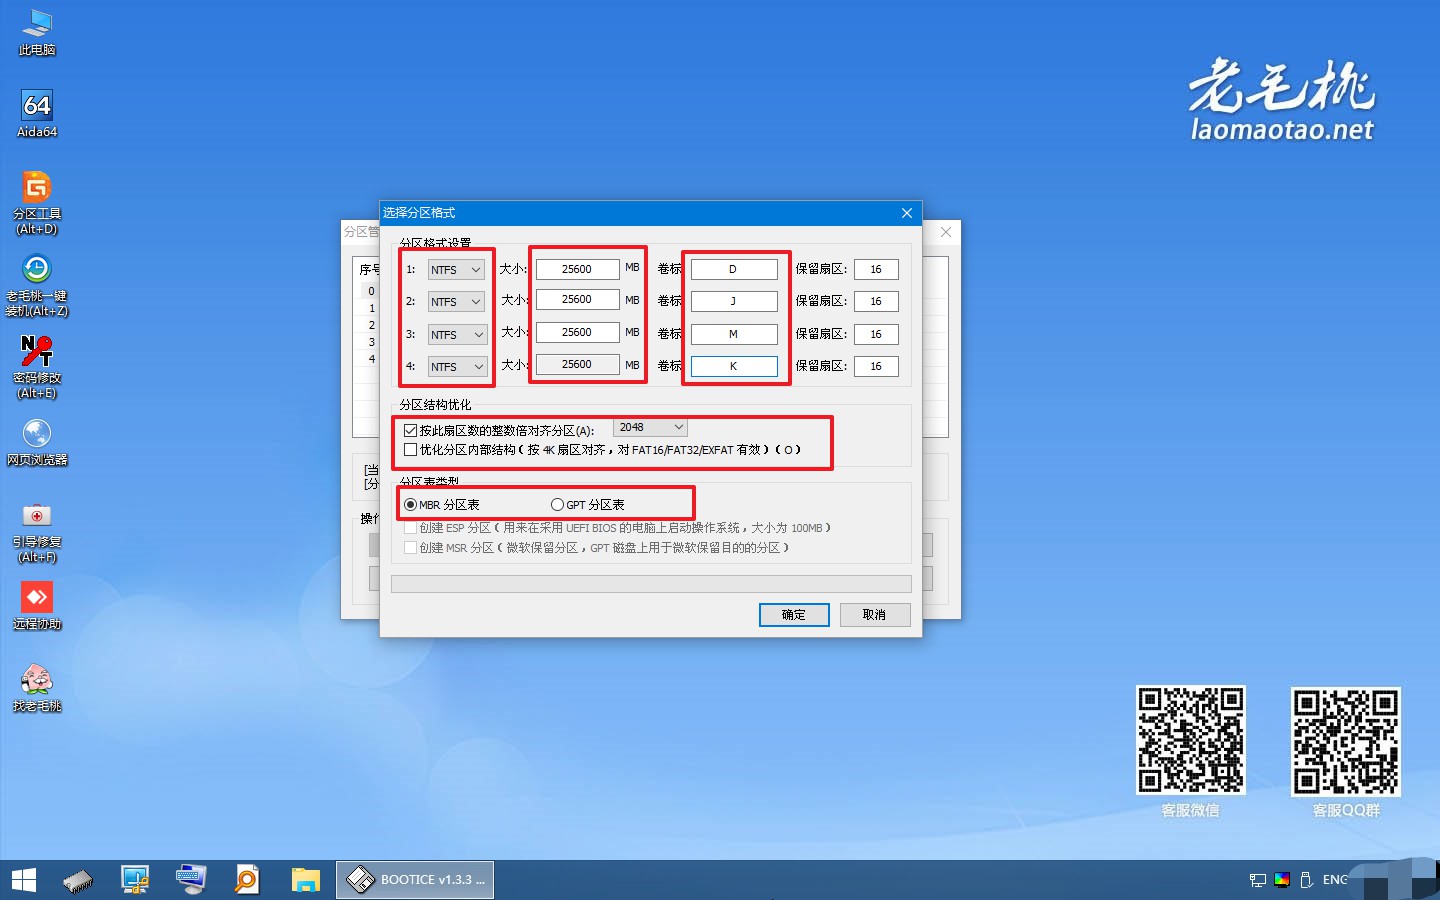The height and width of the screenshot is (900, 1440).
Task: Click the Windows Start button
Action: (x=24, y=880)
